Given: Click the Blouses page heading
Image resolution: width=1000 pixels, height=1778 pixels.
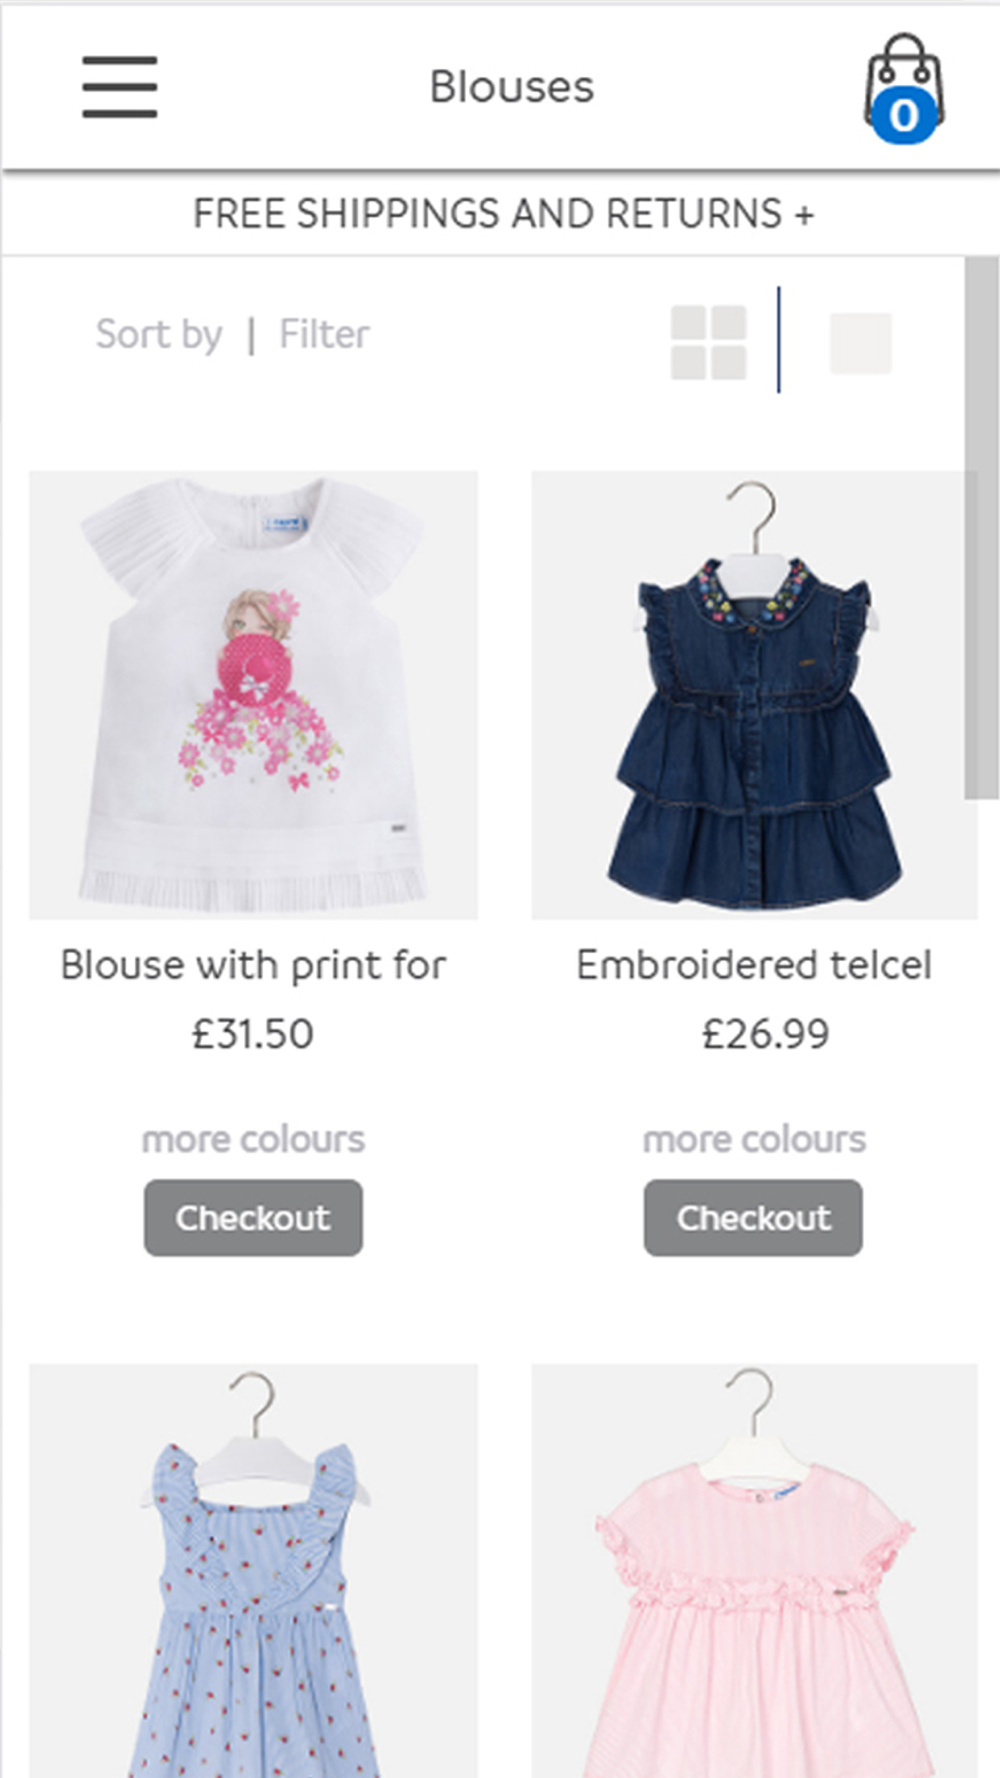Looking at the screenshot, I should 512,87.
